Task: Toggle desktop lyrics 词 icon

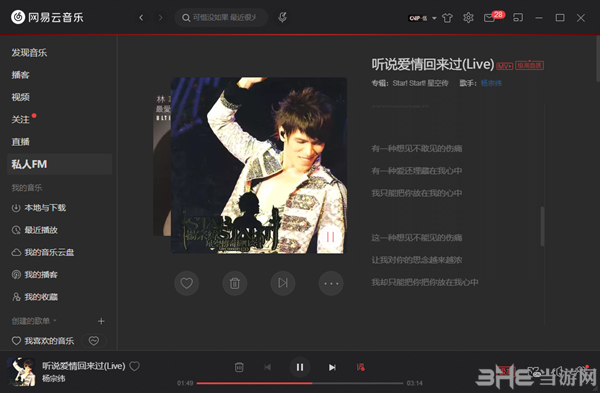Action: (360, 367)
